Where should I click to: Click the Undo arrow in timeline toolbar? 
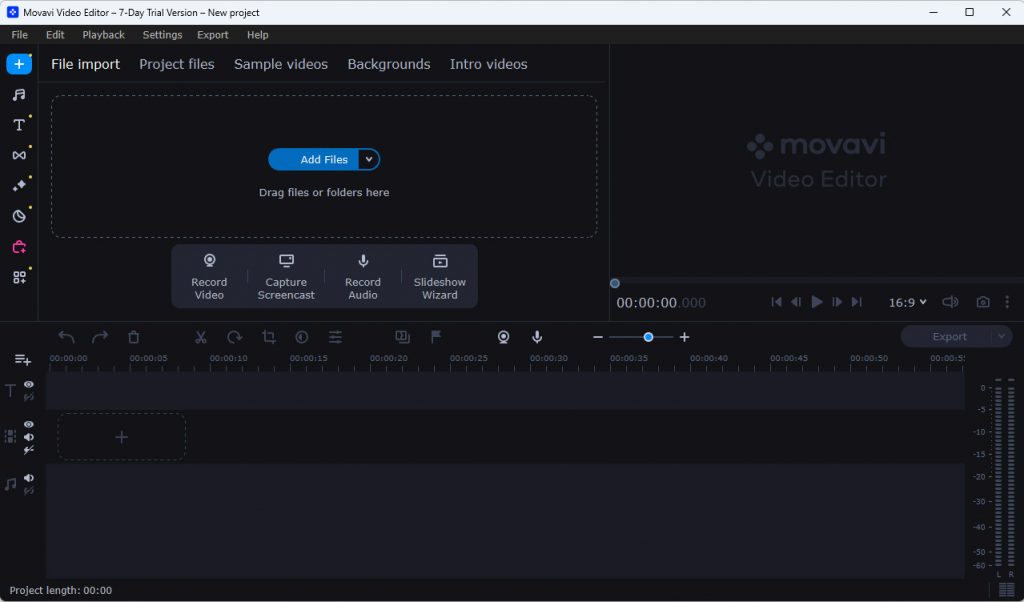[66, 337]
